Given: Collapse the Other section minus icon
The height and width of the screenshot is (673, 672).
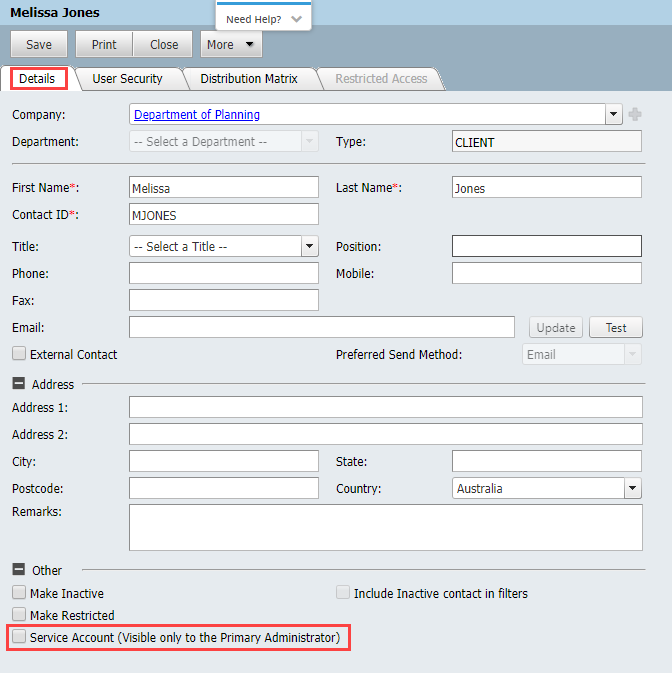Looking at the screenshot, I should (19, 570).
